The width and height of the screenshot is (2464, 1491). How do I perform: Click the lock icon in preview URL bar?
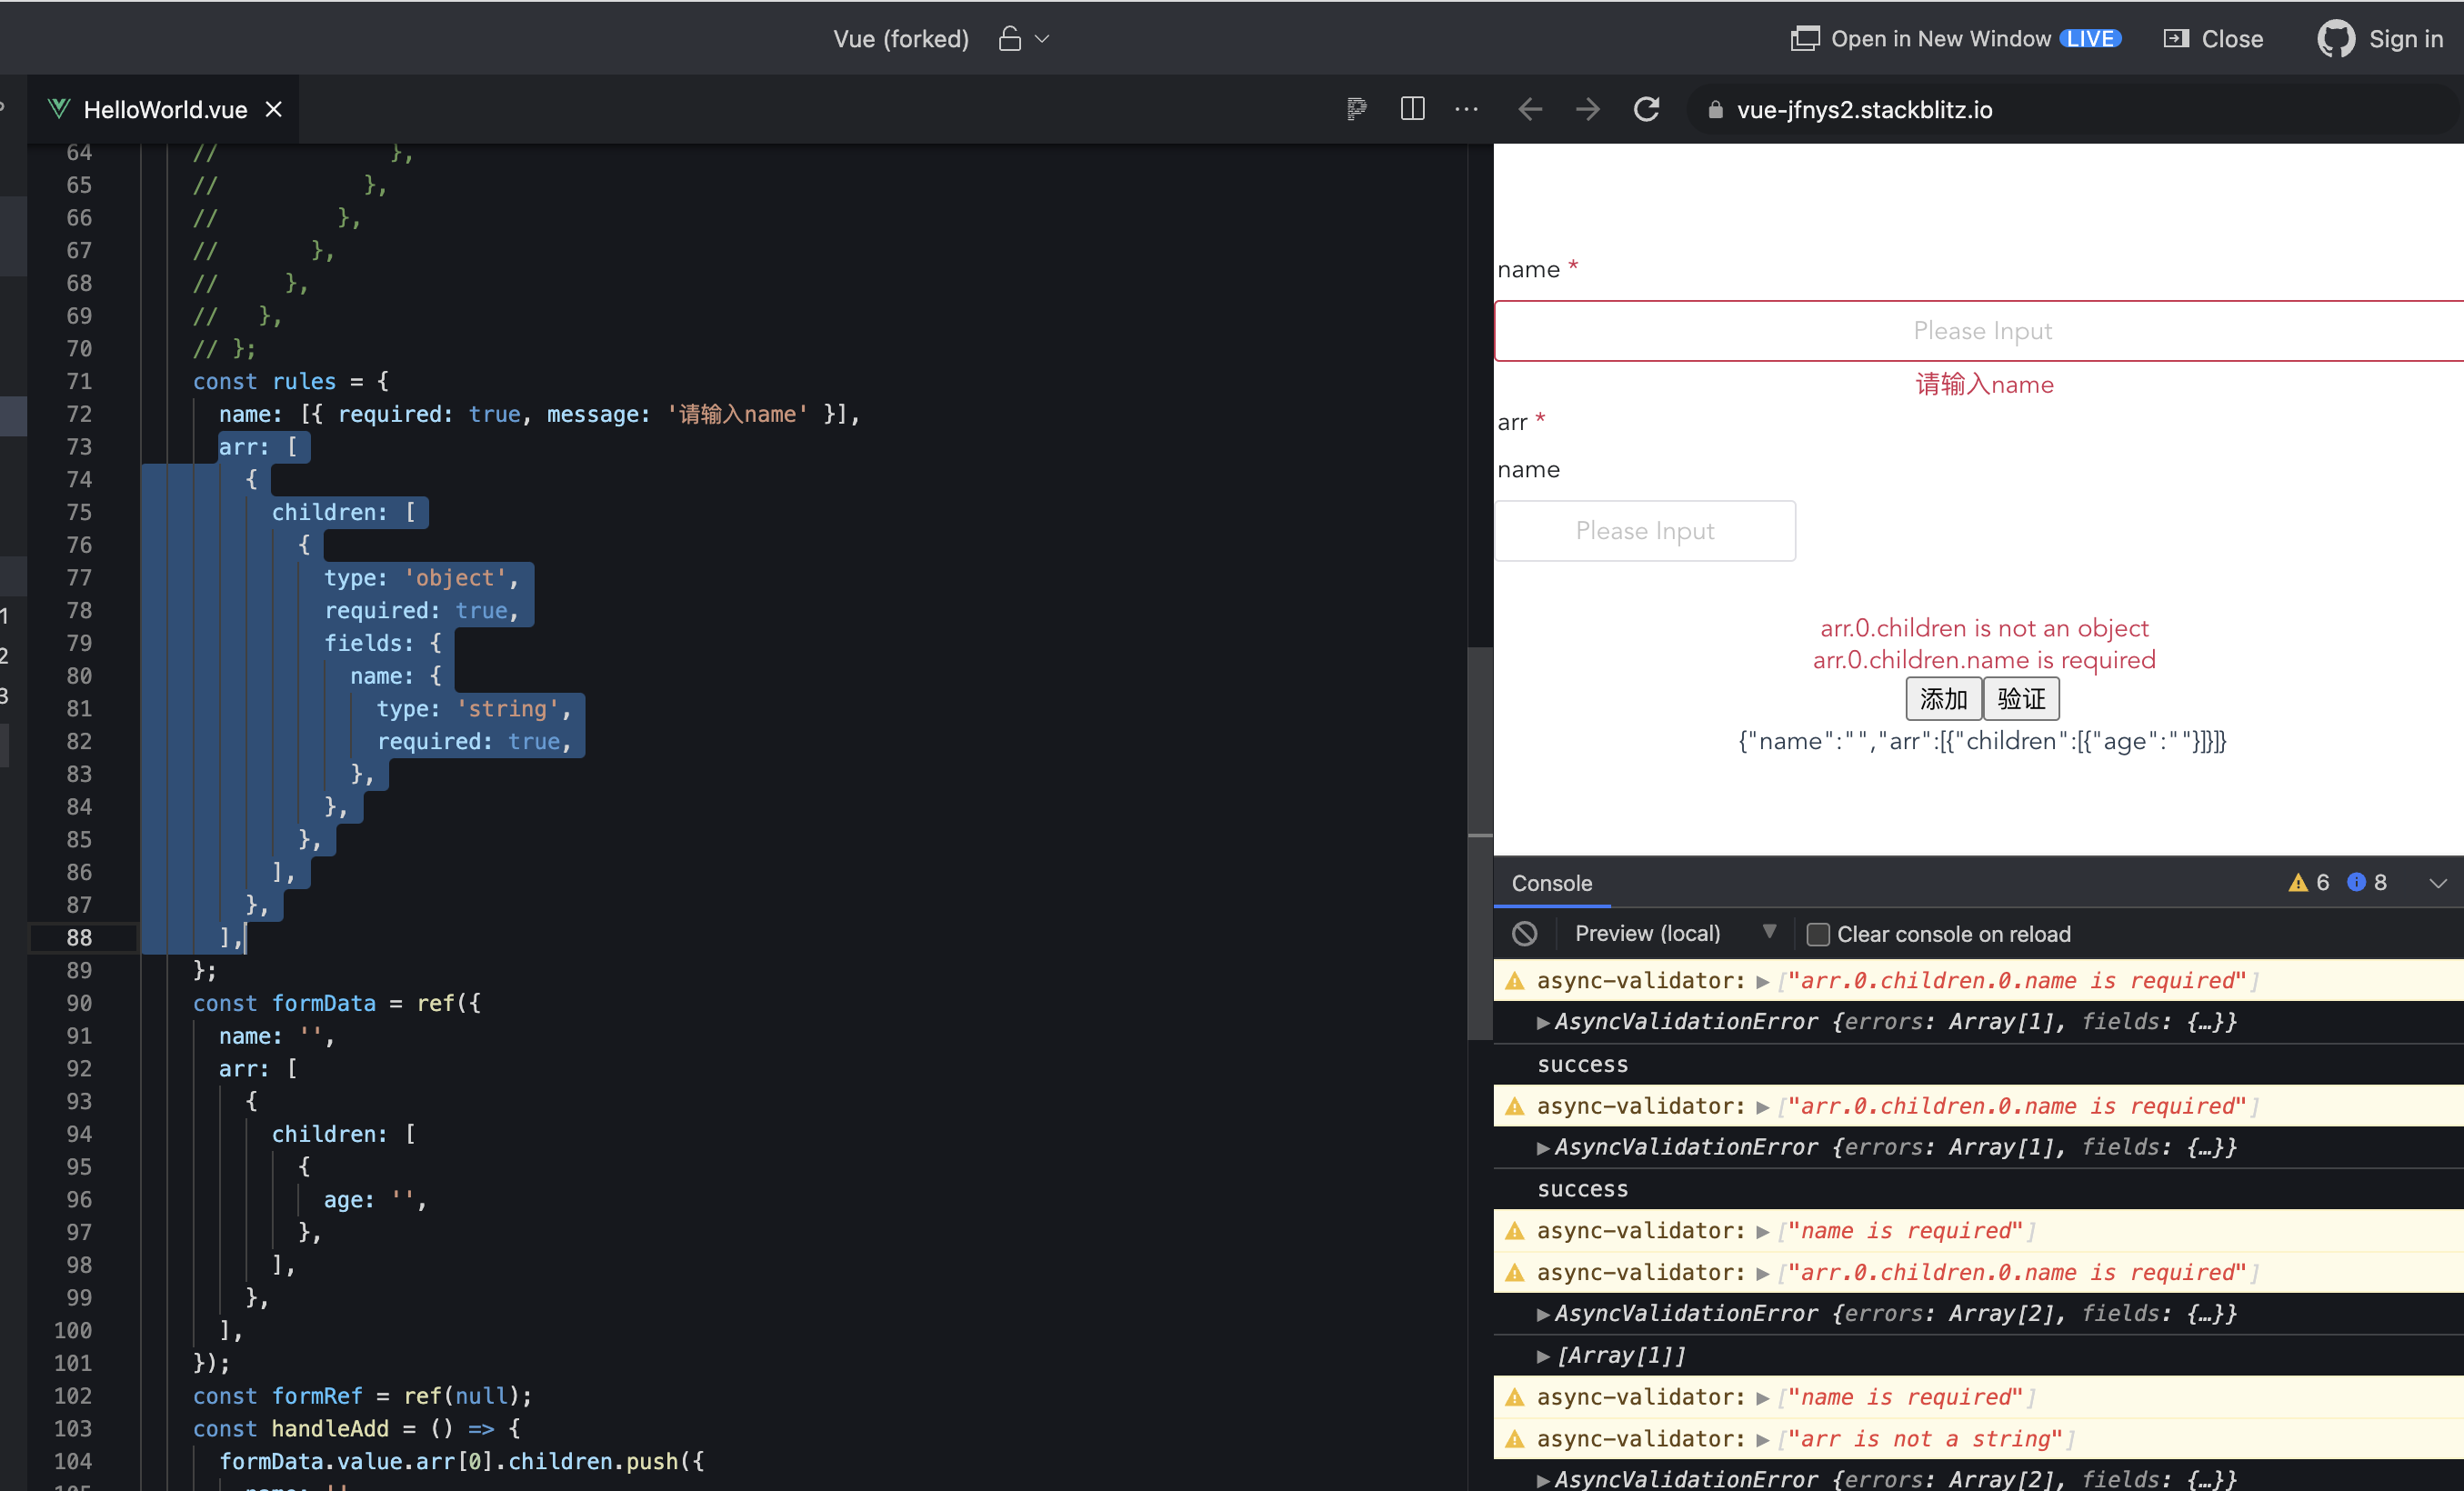1715,110
